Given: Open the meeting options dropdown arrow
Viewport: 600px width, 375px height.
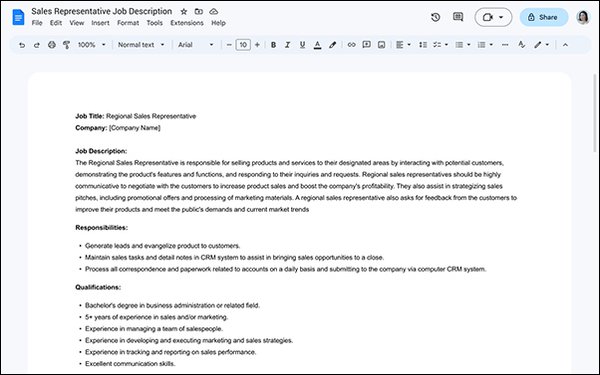Looking at the screenshot, I should (x=501, y=17).
